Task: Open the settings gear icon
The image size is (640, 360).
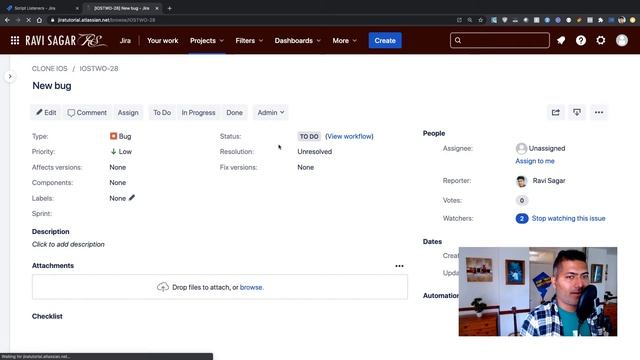Action: pos(601,40)
